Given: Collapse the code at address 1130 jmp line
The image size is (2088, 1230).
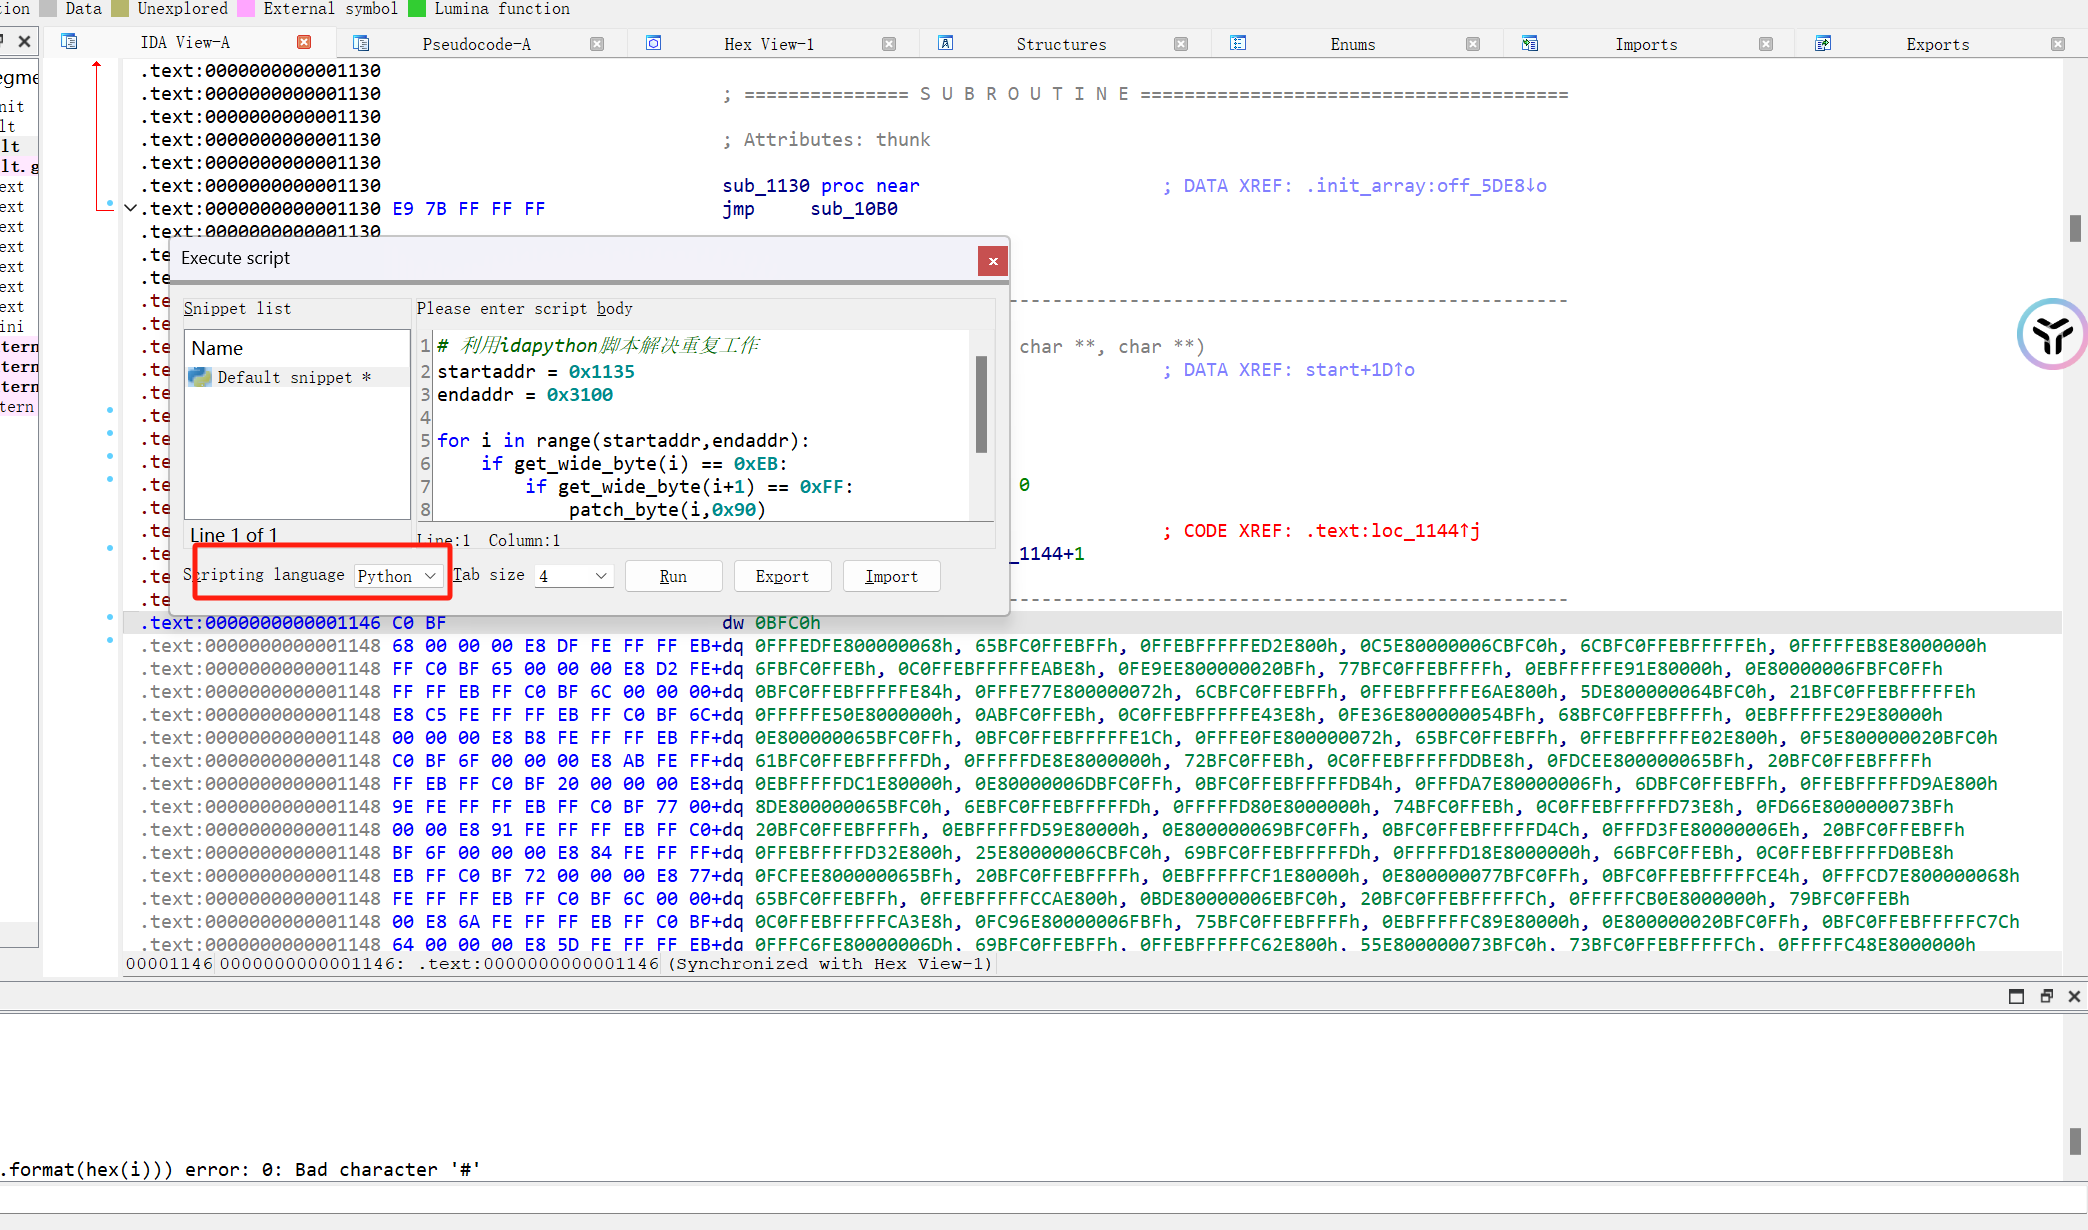Looking at the screenshot, I should [130, 208].
